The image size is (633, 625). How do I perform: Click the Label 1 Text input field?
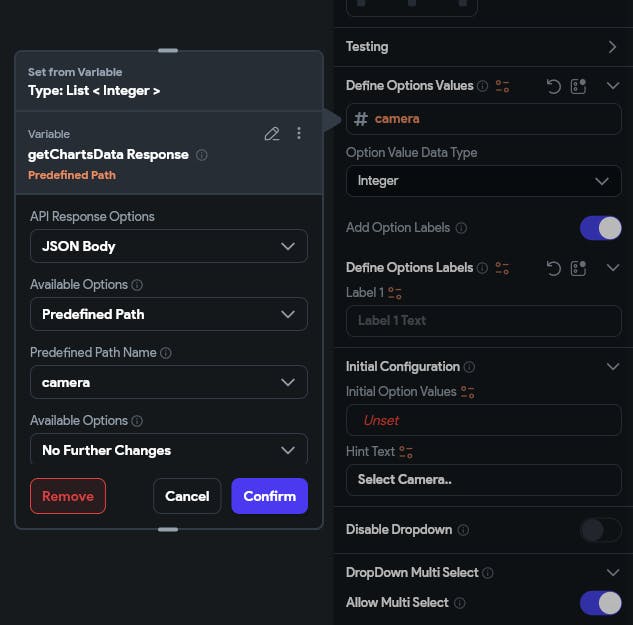(x=483, y=321)
